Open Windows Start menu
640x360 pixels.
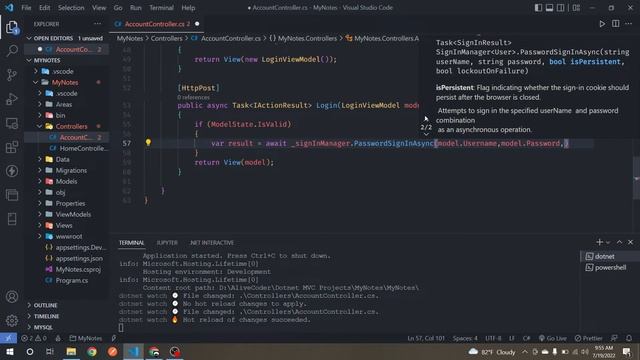point(9,351)
